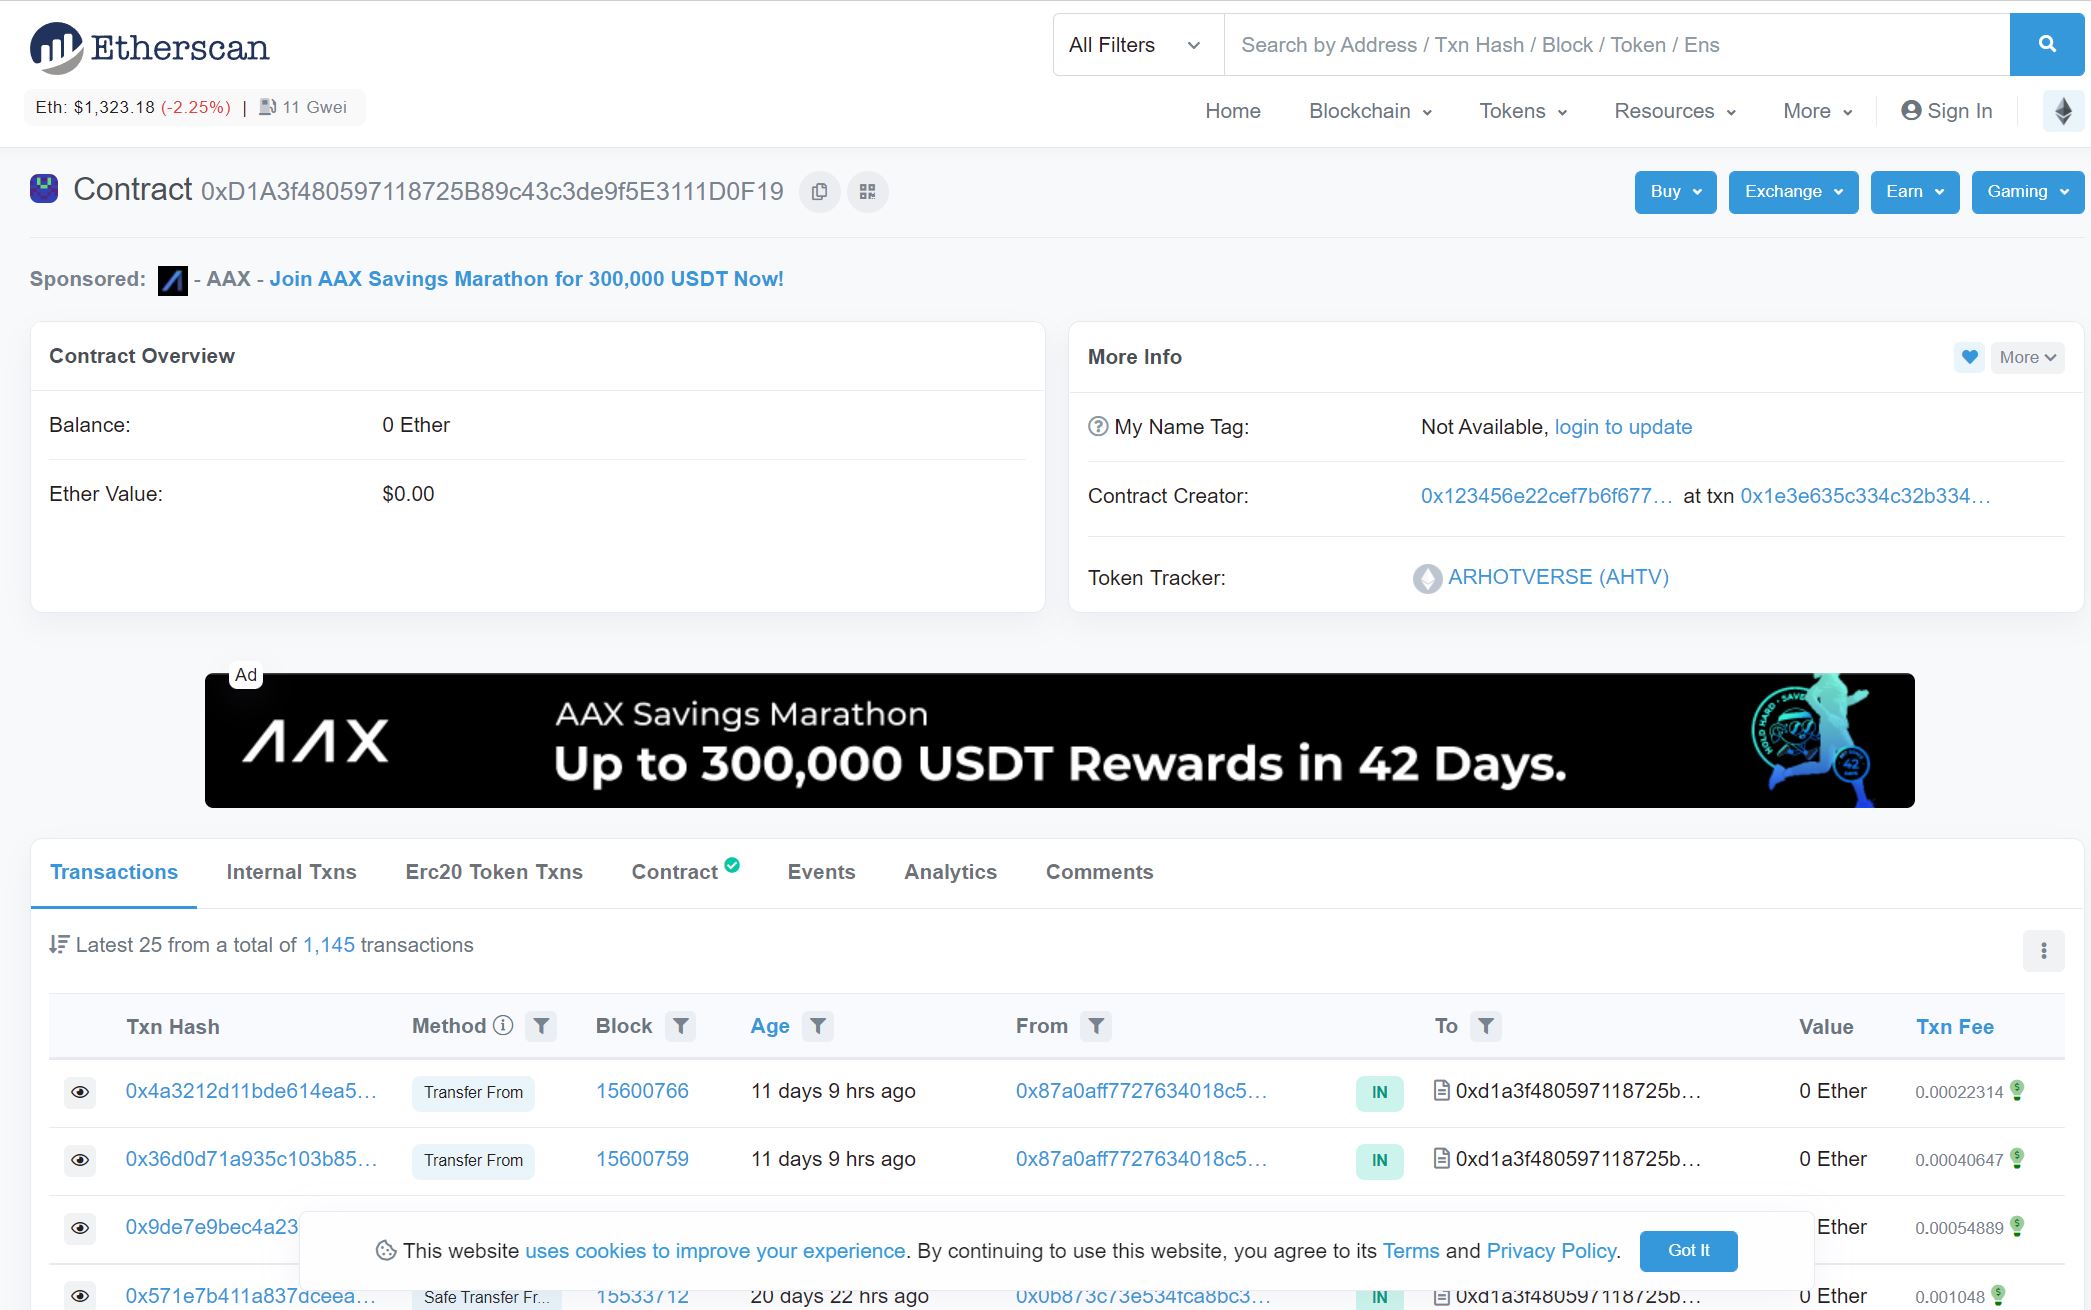Preview transaction 0x571e7b411a837 with eye icon
Viewport: 2091px width, 1310px height.
pyautogui.click(x=80, y=1296)
